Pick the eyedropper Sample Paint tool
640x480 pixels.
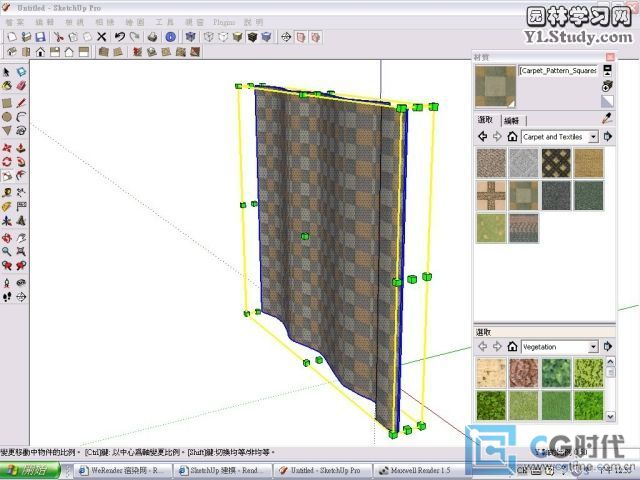point(607,119)
